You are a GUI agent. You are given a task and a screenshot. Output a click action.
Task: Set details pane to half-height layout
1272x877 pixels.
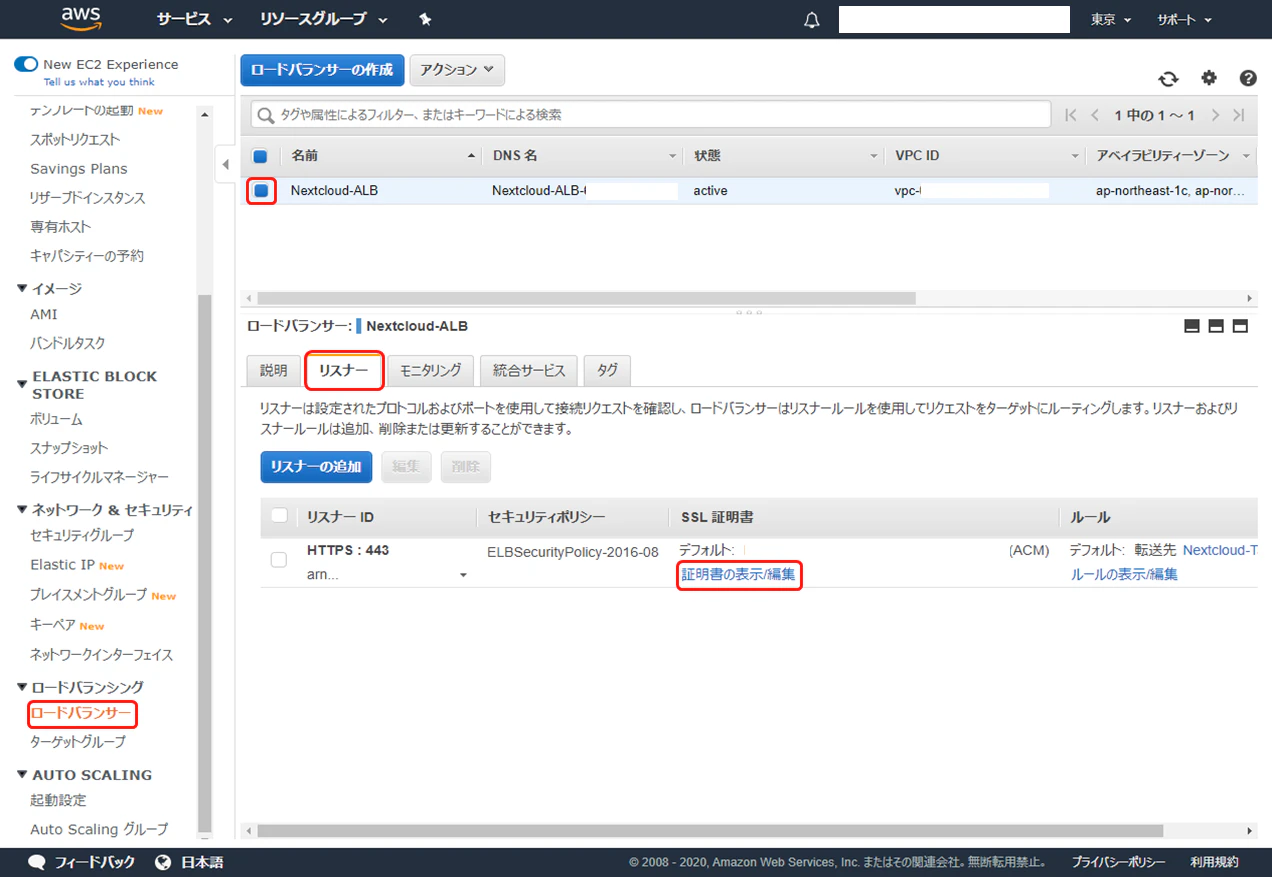1216,326
